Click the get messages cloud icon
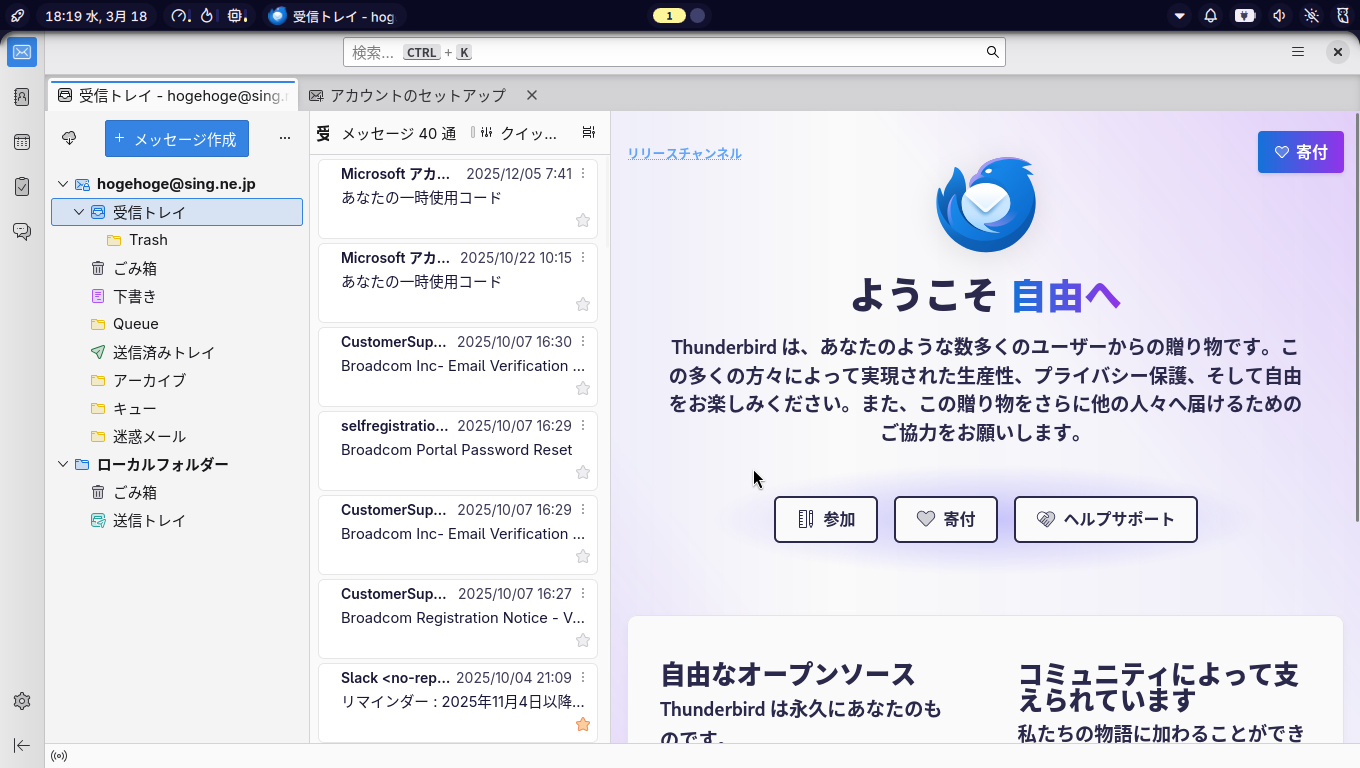1360x768 pixels. tap(69, 138)
